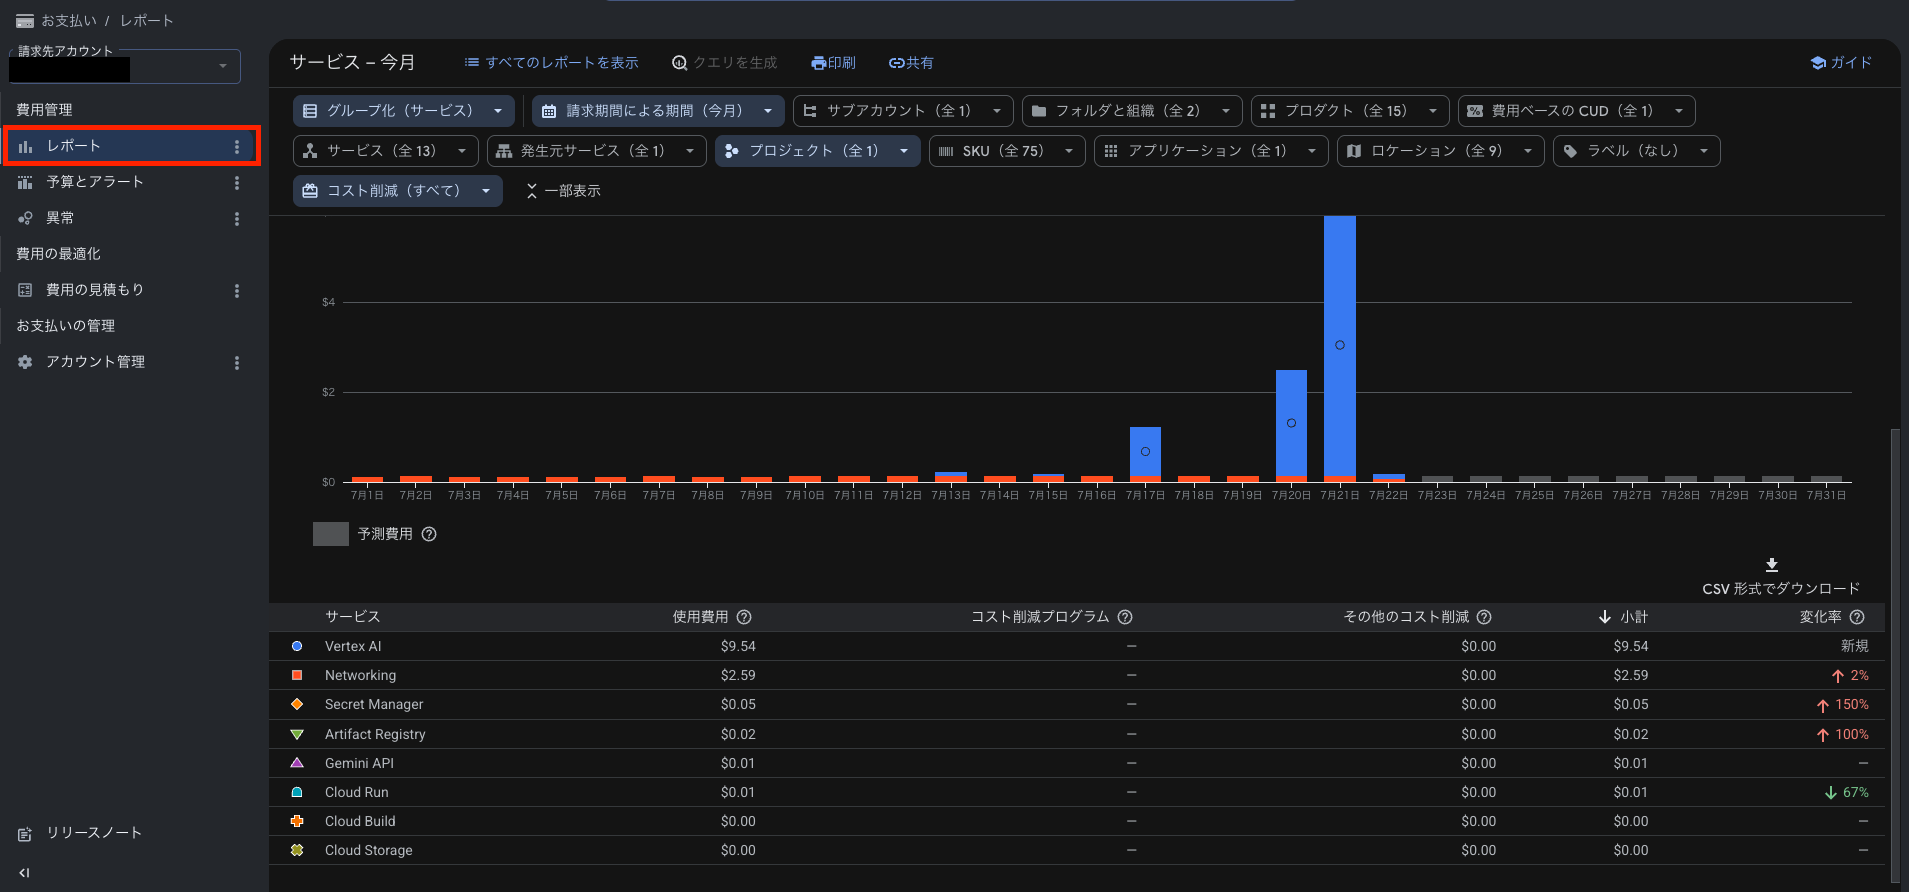This screenshot has height=892, width=1909.
Task: Open the more-options menu for 異常
Action: click(237, 219)
